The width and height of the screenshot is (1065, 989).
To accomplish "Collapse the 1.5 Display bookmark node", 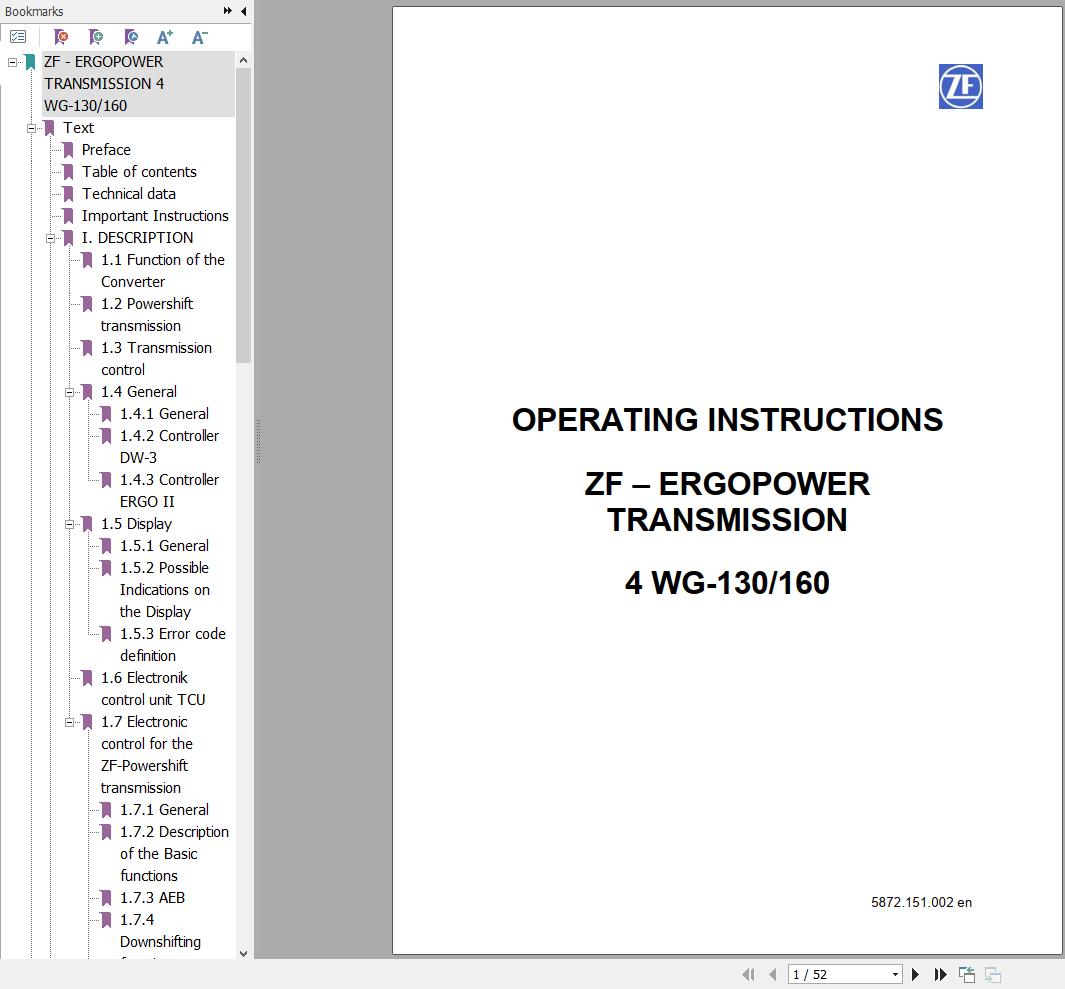I will (69, 524).
